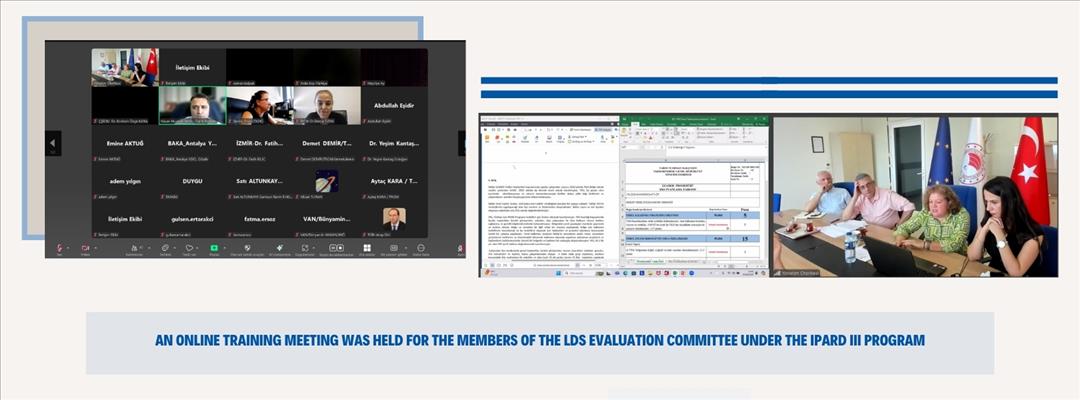Viewport: 1080px width, 400px height.
Task: Select the "İZMİR-Dr. Fatih..." participant tile
Action: [260, 143]
